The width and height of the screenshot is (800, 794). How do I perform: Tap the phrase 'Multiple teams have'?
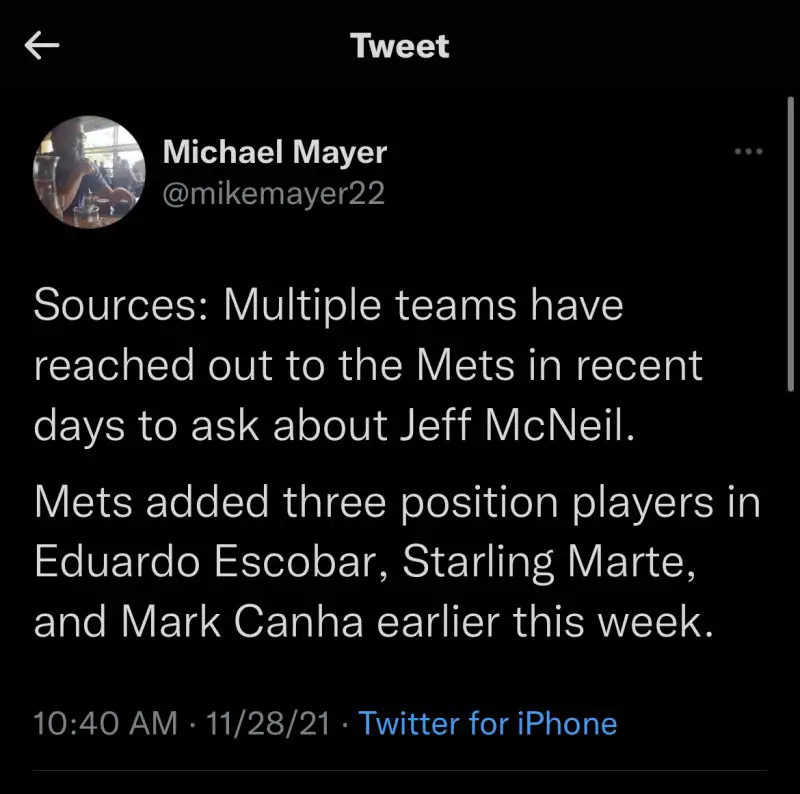pos(423,306)
